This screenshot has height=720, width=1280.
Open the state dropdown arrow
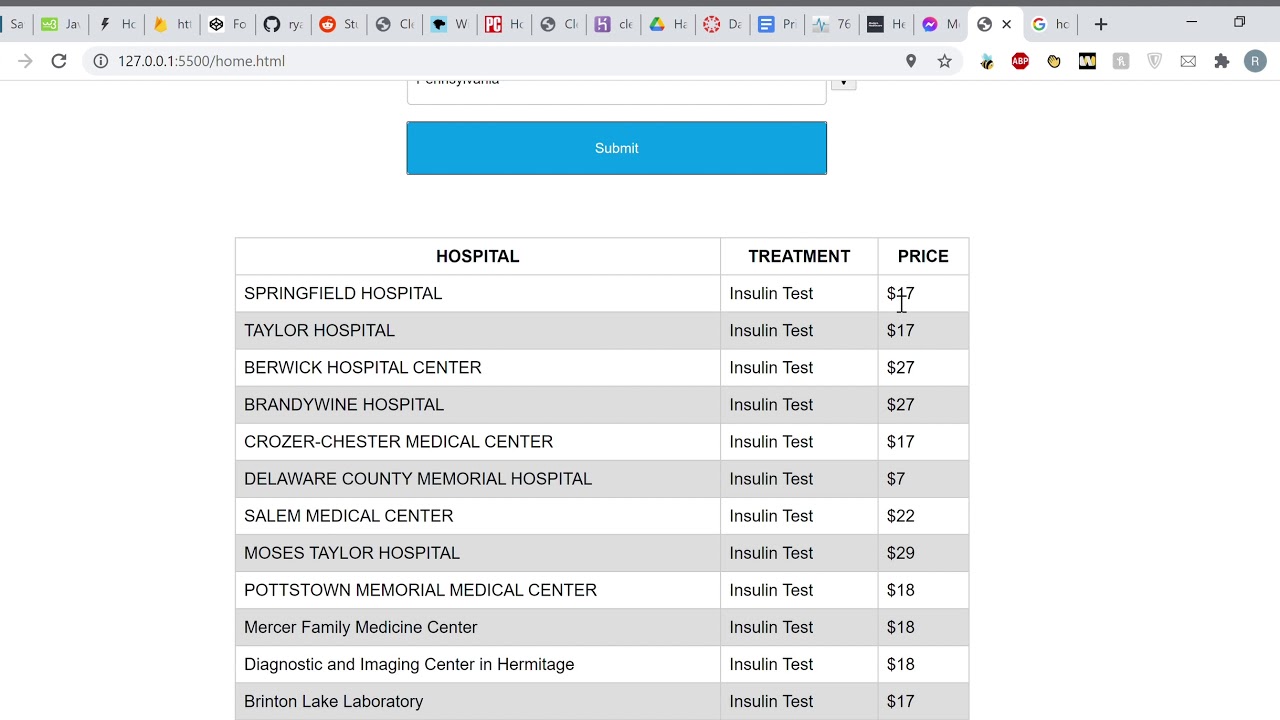click(x=843, y=84)
